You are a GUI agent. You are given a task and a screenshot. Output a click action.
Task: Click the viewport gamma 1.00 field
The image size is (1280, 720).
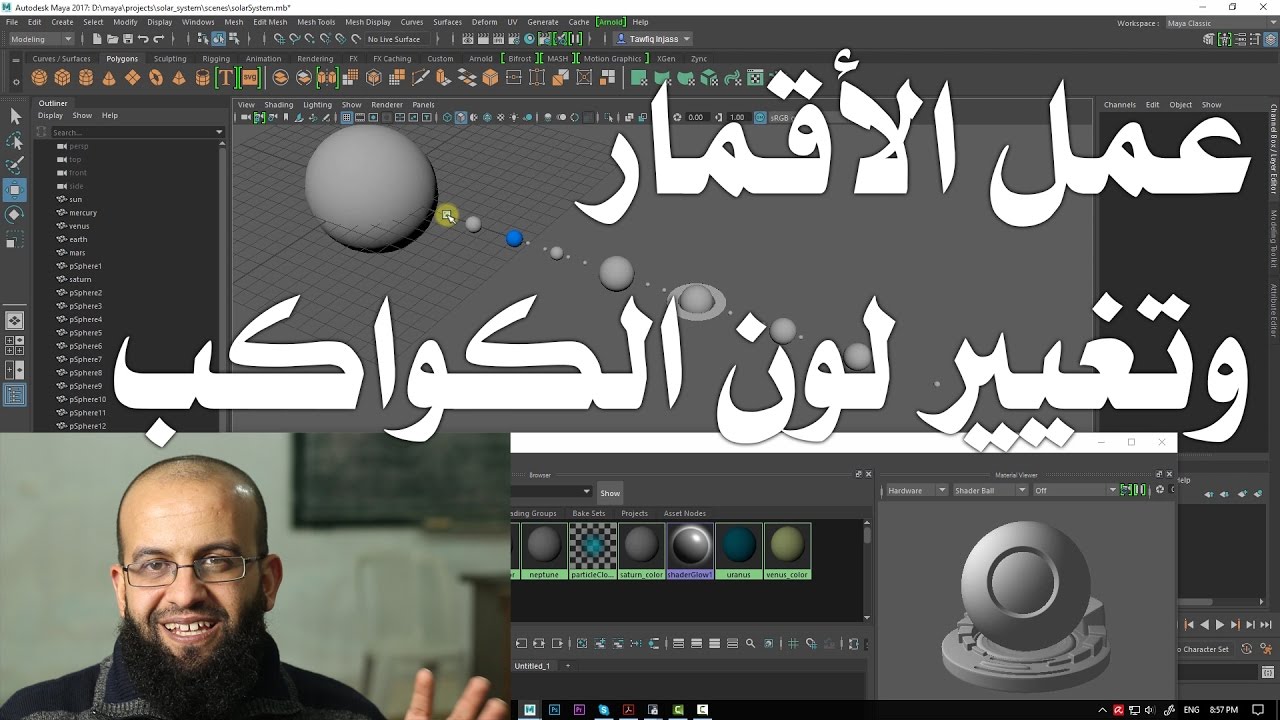click(x=737, y=117)
